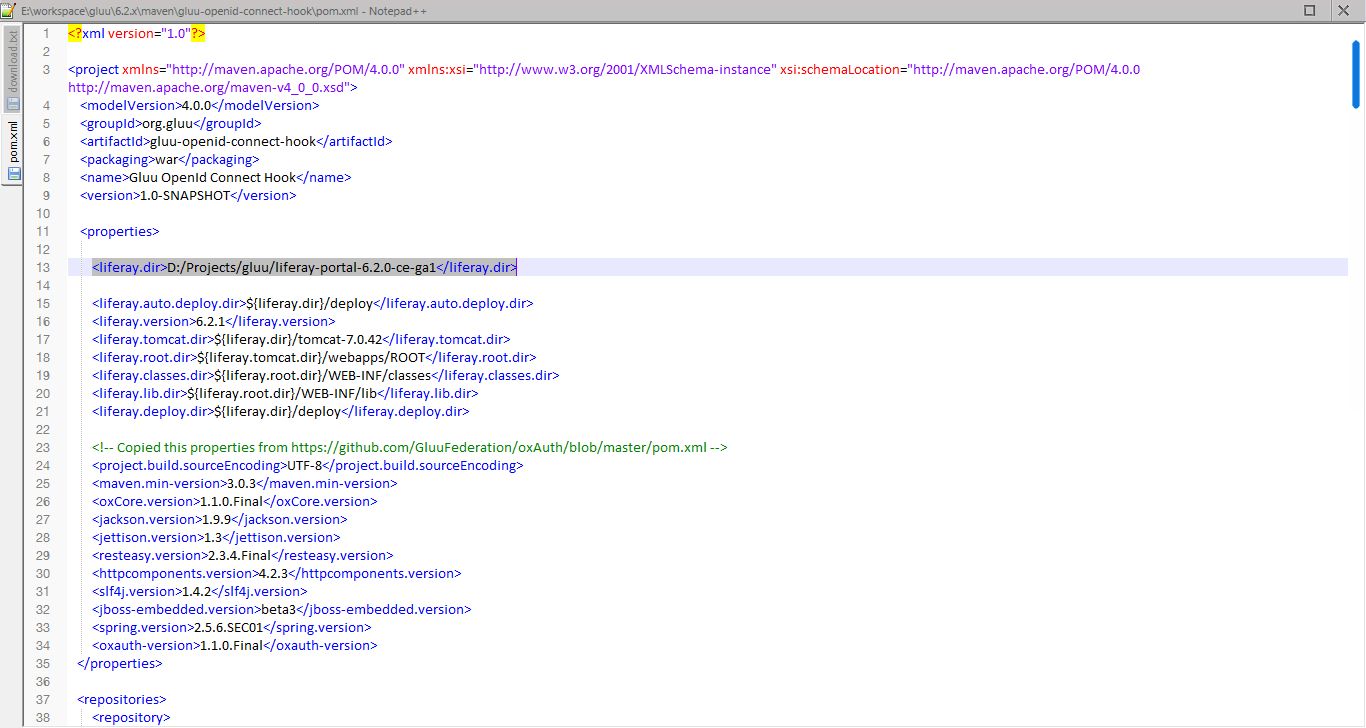The width and height of the screenshot is (1366, 728).
Task: Click the repositories tag on line 37
Action: point(120,699)
